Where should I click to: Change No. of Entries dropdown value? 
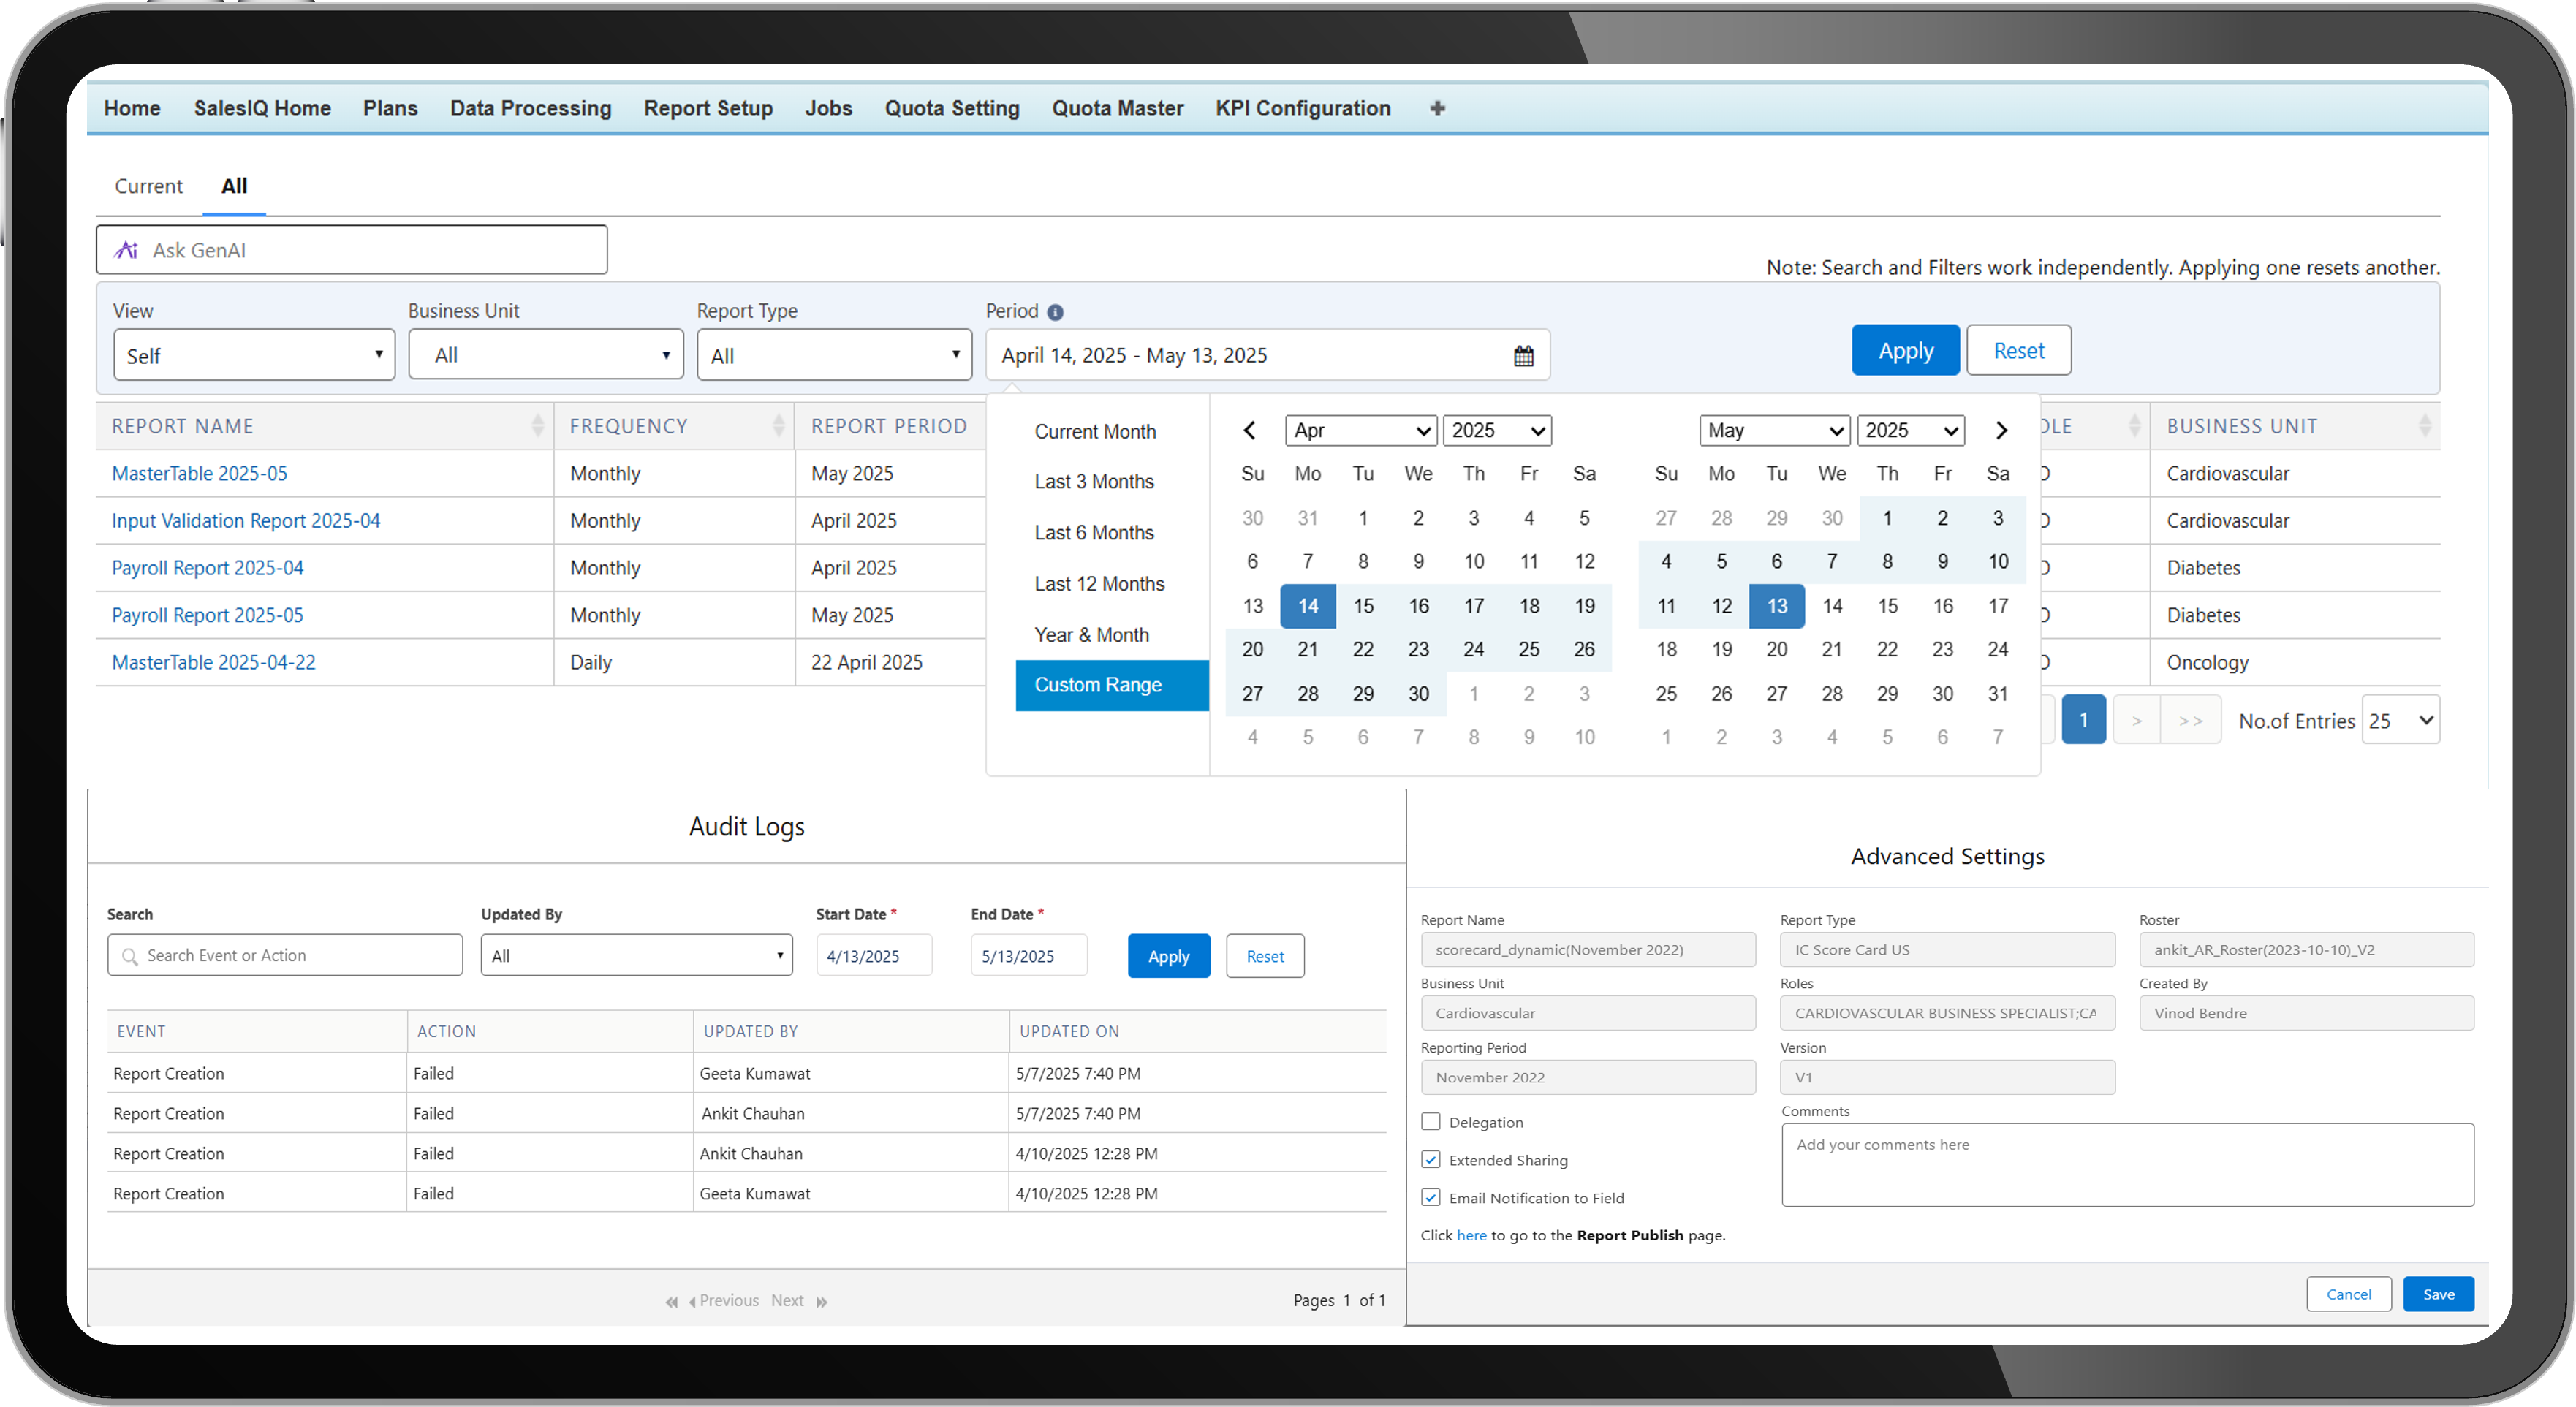[2400, 719]
